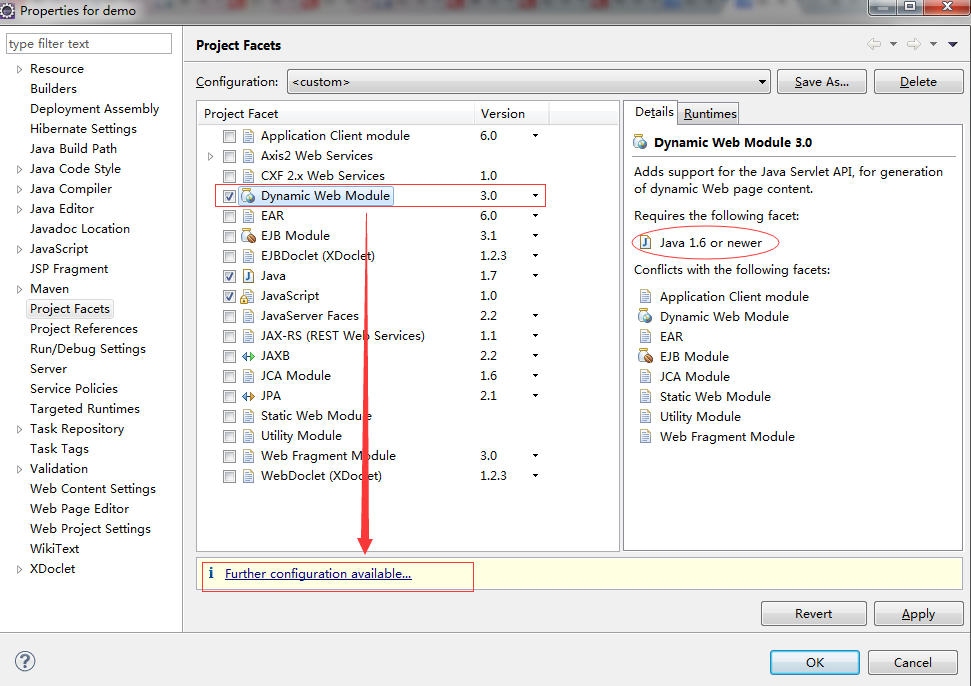Click the Save As button
This screenshot has height=686, width=971.
click(x=822, y=82)
